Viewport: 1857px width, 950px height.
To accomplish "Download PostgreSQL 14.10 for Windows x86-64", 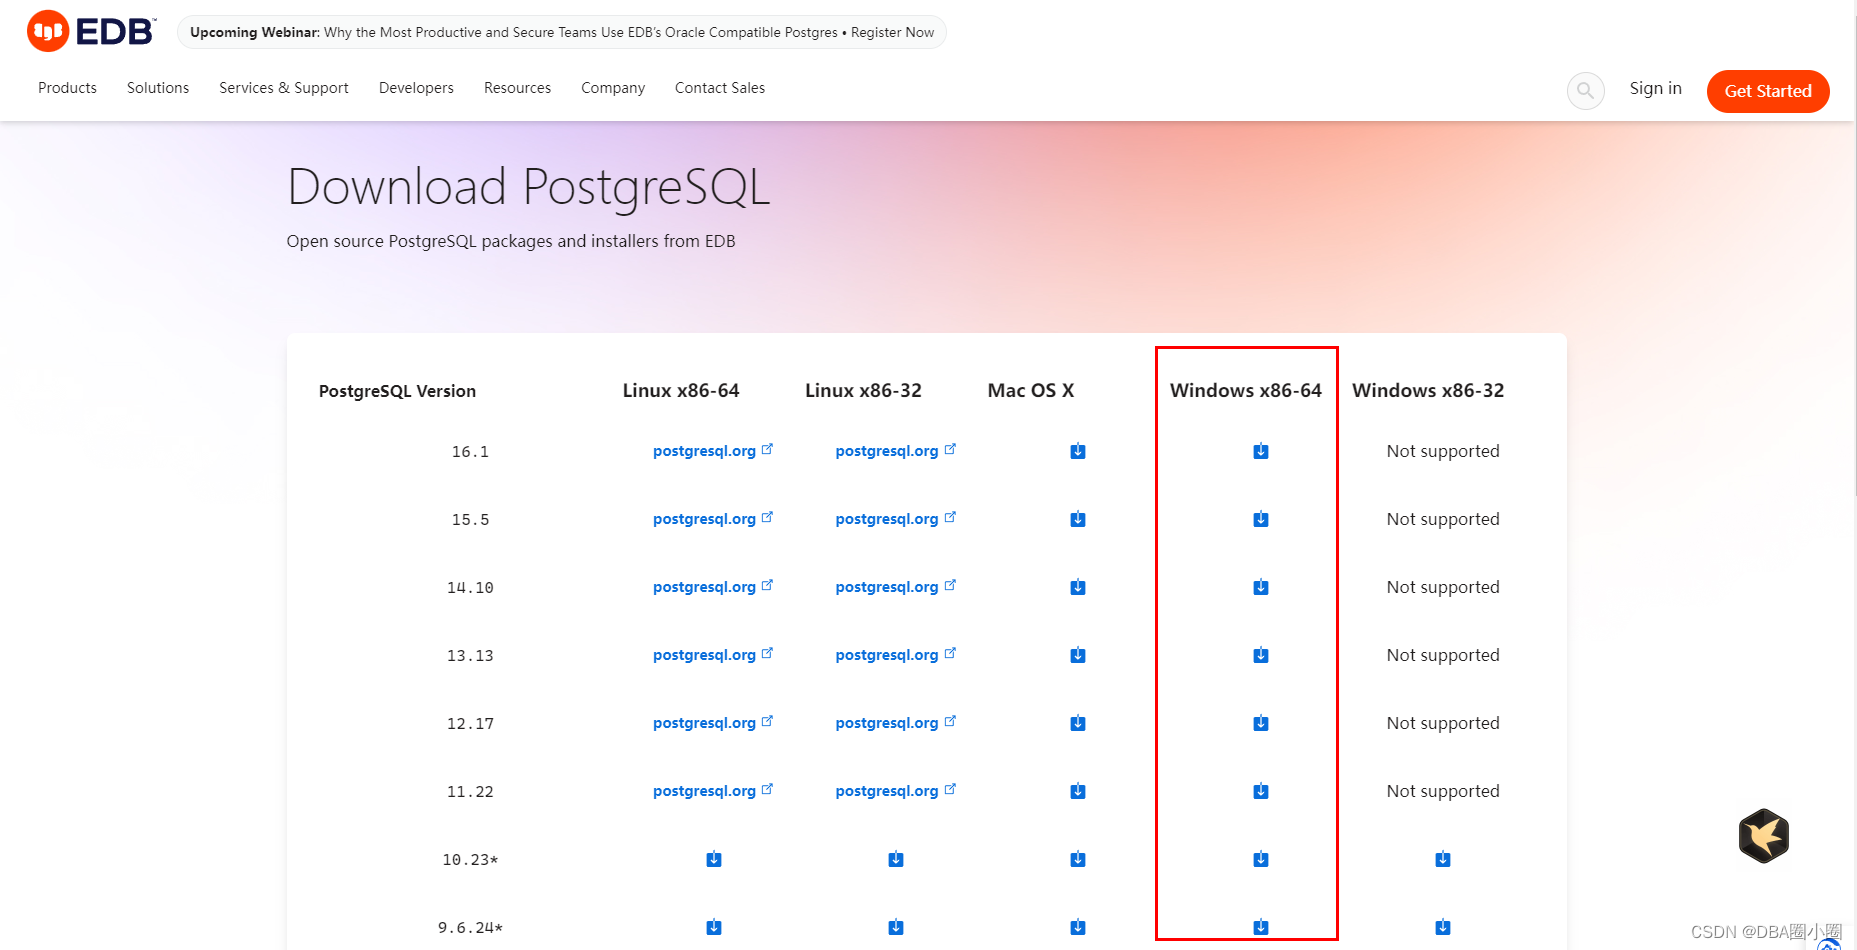I will point(1261,587).
